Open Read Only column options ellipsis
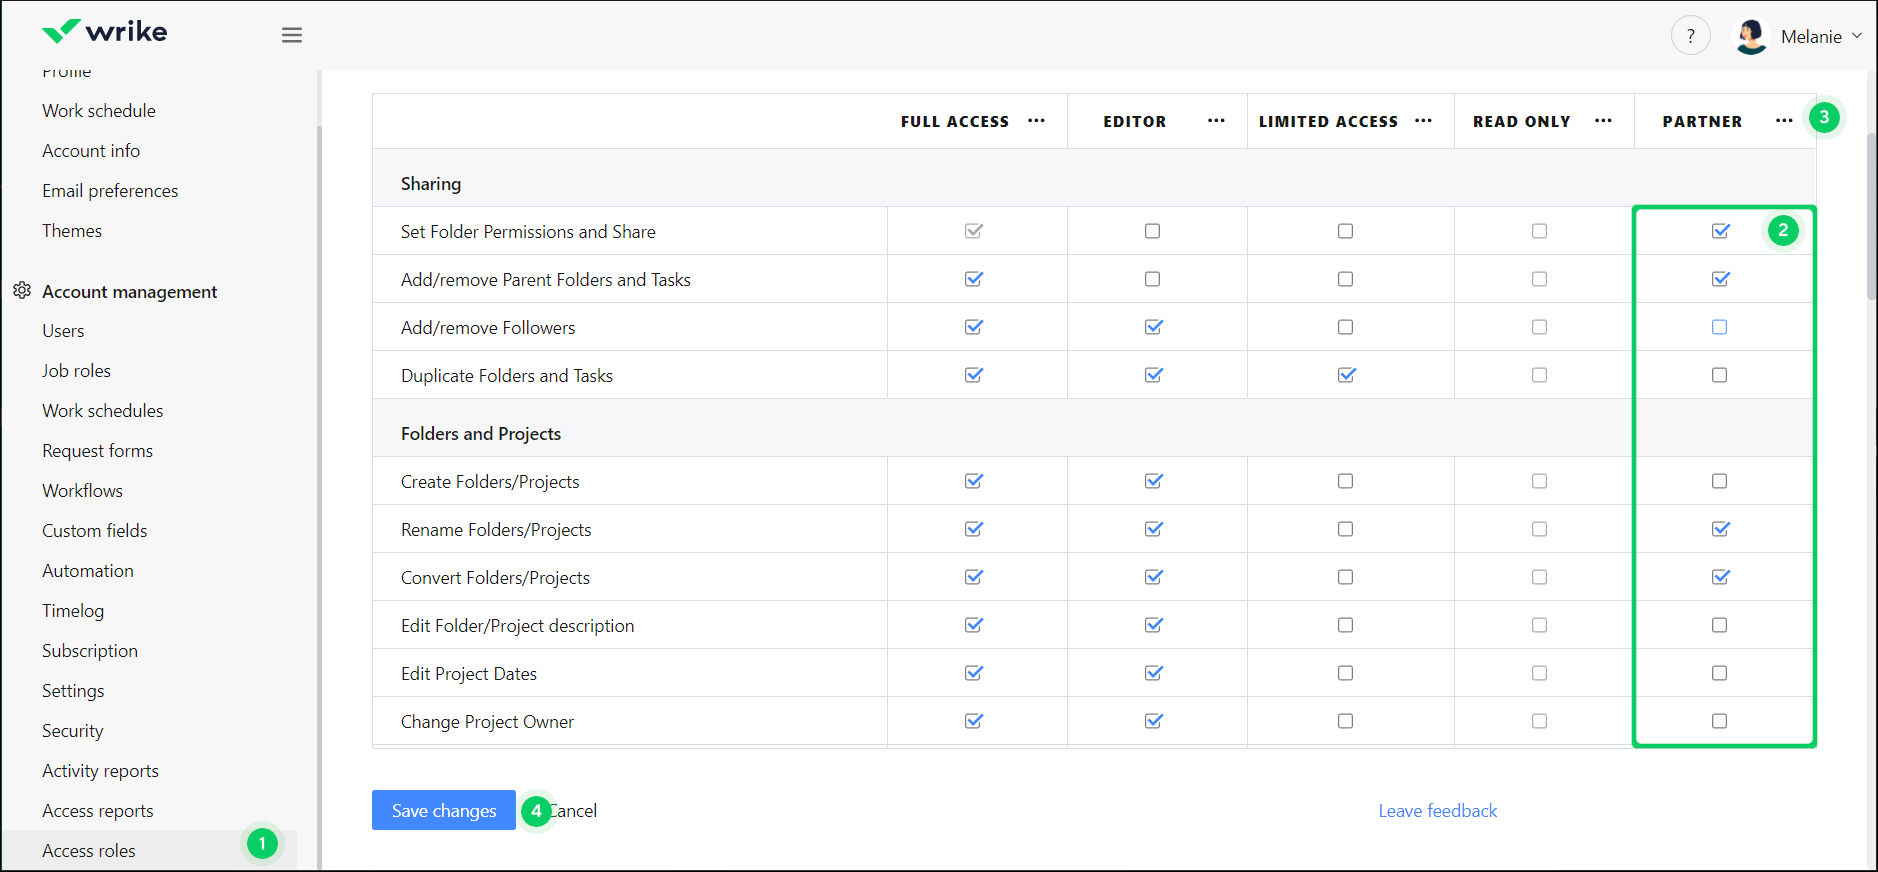The image size is (1878, 872). (1603, 121)
